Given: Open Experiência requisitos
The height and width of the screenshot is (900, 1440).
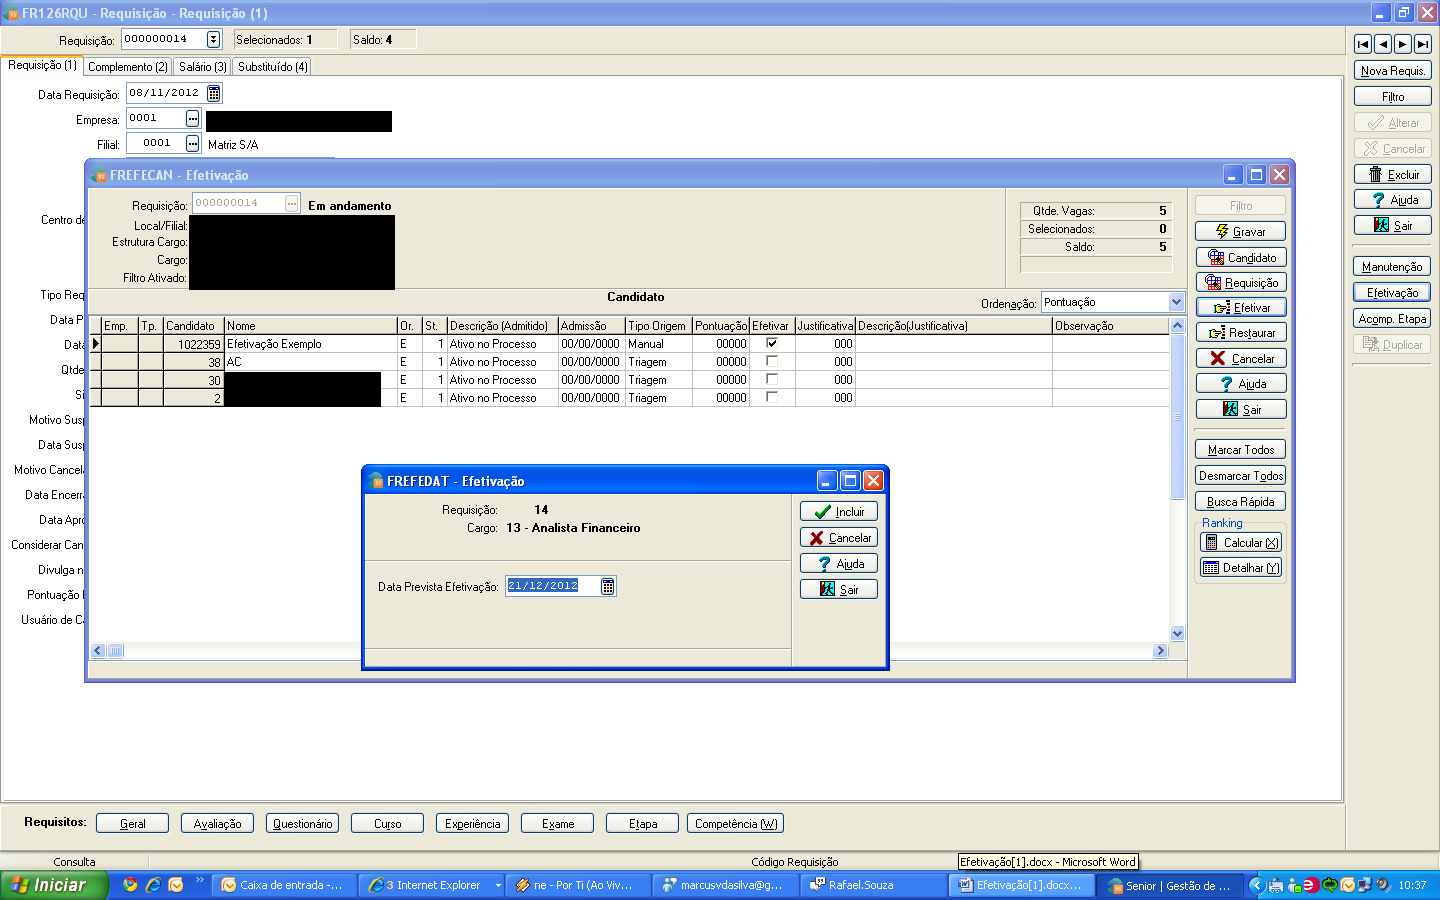Looking at the screenshot, I should [472, 823].
